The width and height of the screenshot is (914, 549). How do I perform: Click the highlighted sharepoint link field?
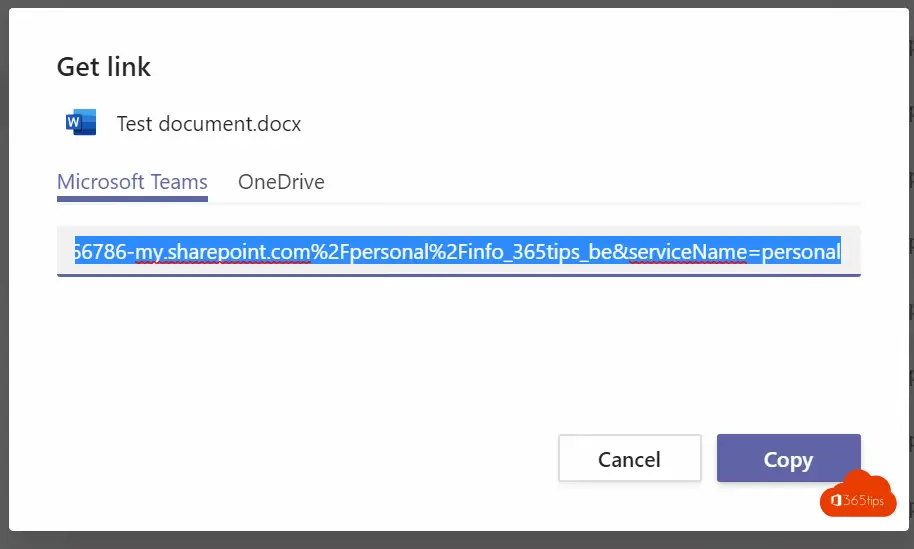tap(459, 251)
